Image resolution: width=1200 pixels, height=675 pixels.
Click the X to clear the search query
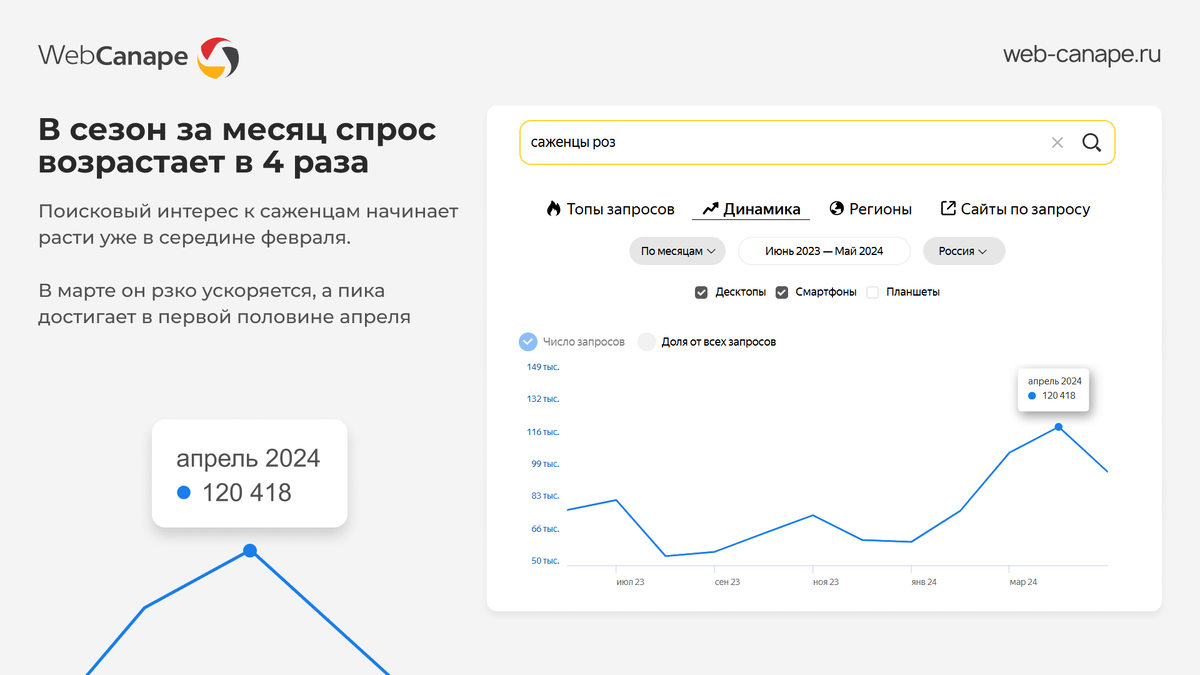(1057, 142)
